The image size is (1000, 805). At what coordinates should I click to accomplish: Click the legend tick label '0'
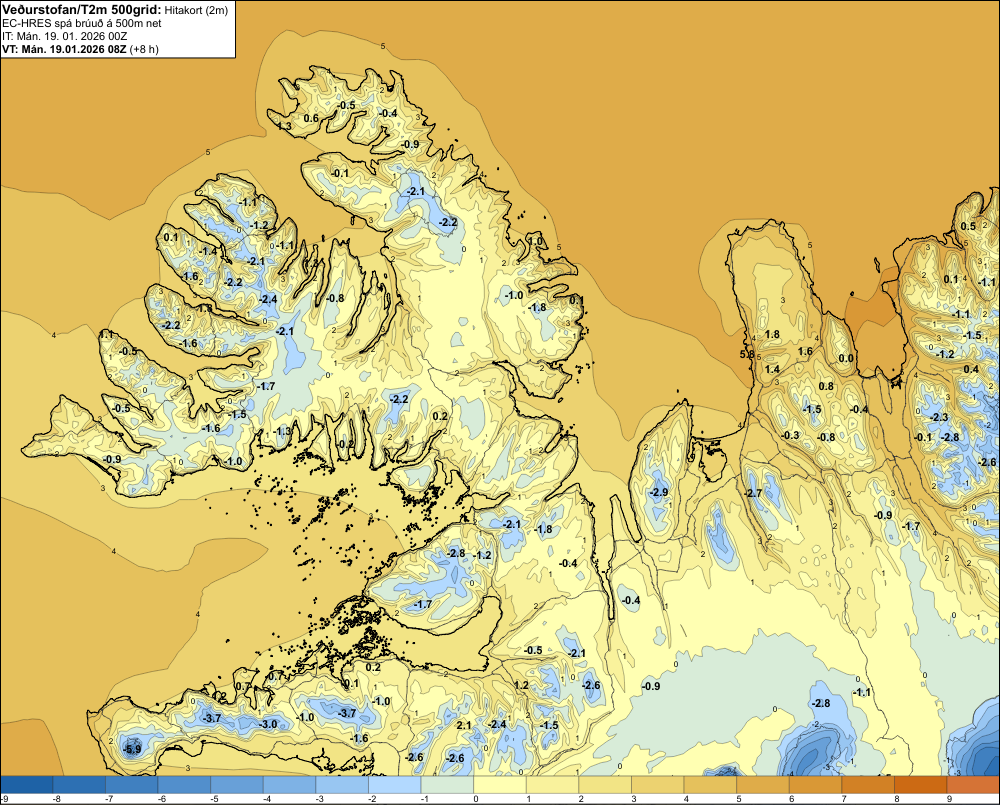(x=476, y=799)
